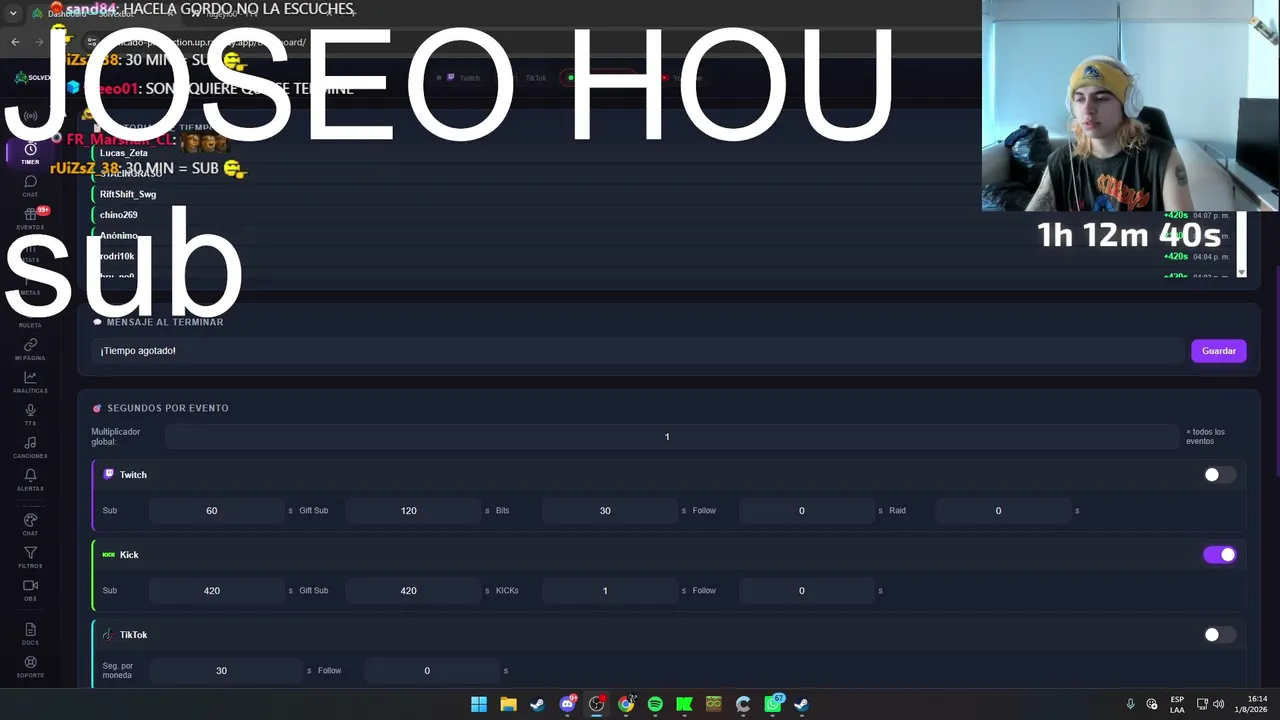Open Windows Start menu
Image resolution: width=1280 pixels, height=720 pixels.
[x=479, y=704]
